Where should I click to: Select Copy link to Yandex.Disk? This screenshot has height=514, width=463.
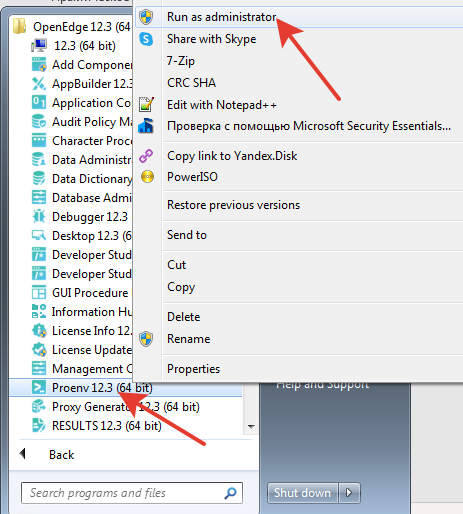pos(232,156)
